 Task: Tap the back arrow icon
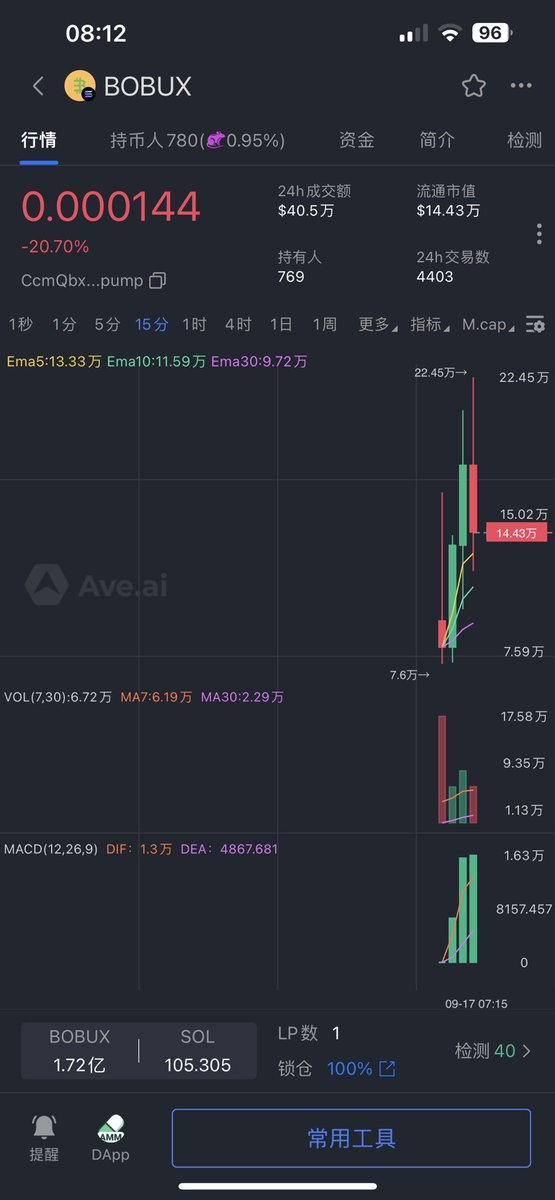pos(38,86)
